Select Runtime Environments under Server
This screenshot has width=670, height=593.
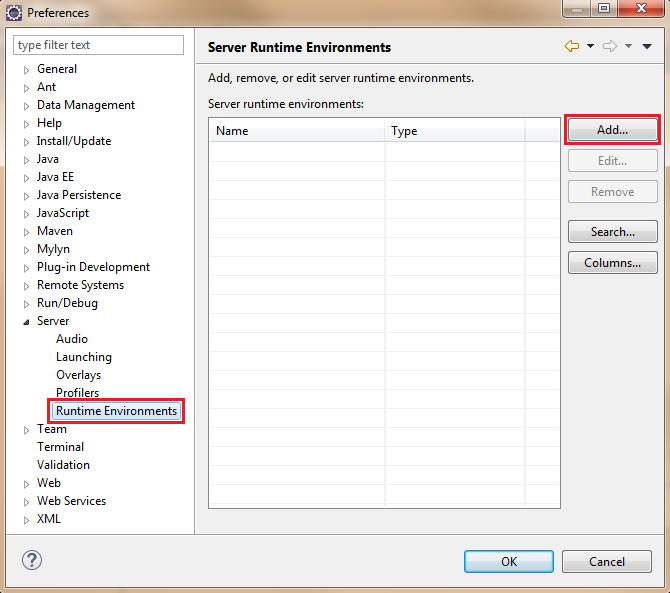click(x=116, y=411)
